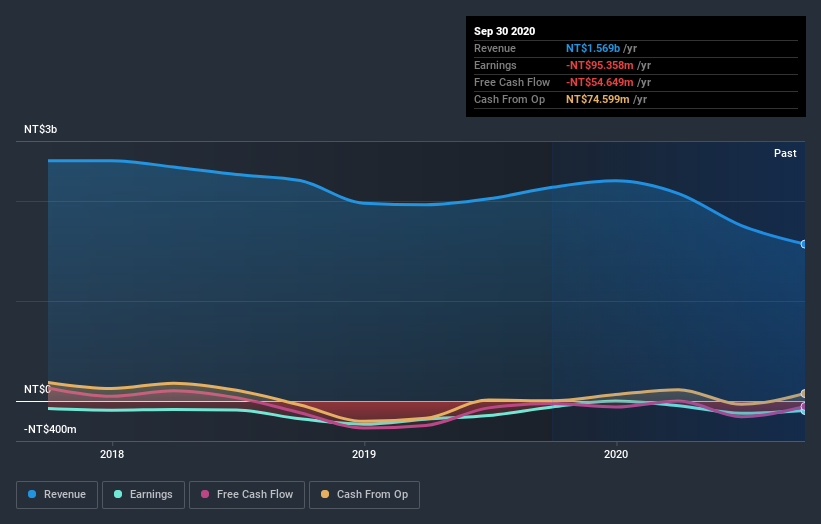Click the Free Cash Flow label in tooltip
821x524 pixels.
[x=512, y=82]
